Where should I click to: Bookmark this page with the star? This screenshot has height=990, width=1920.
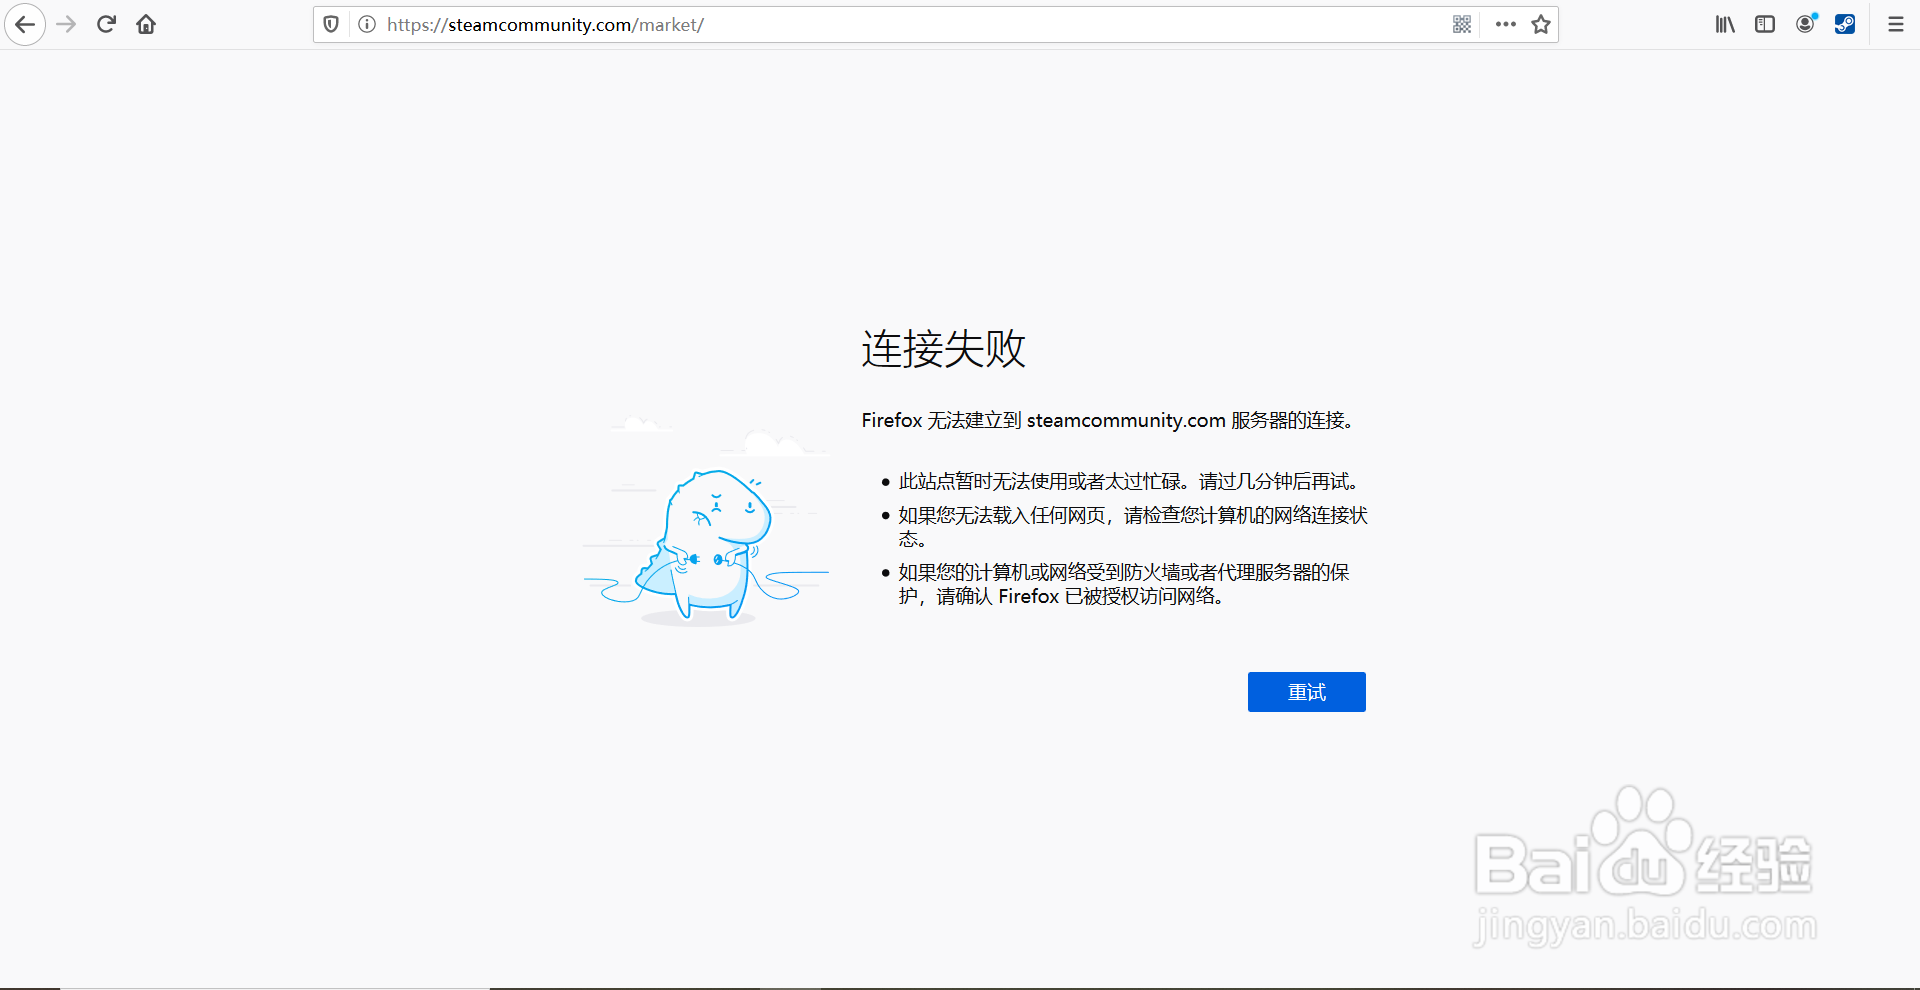click(1541, 24)
